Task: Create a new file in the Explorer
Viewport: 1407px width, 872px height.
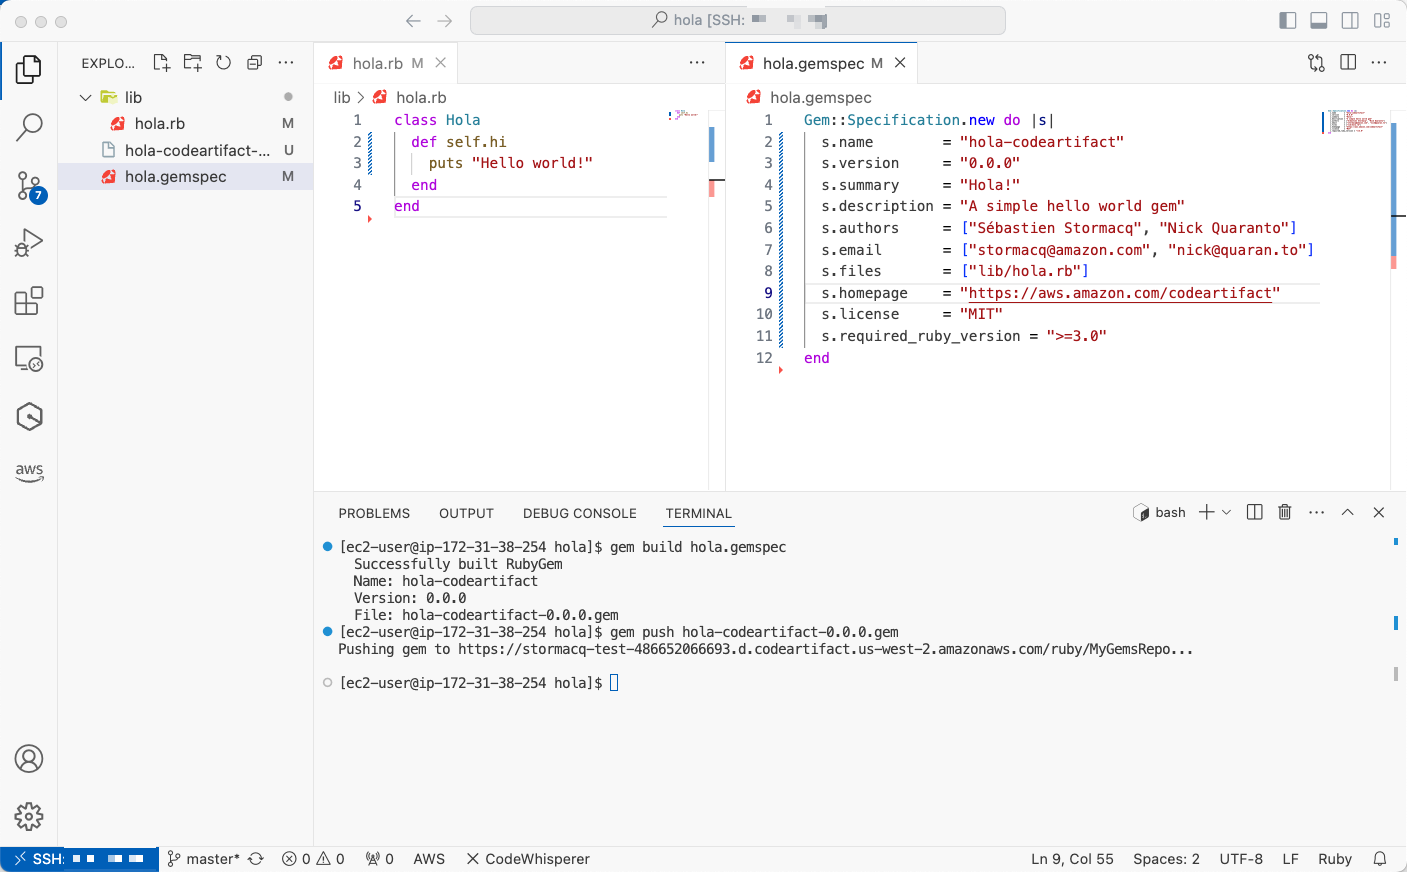Action: pyautogui.click(x=161, y=62)
